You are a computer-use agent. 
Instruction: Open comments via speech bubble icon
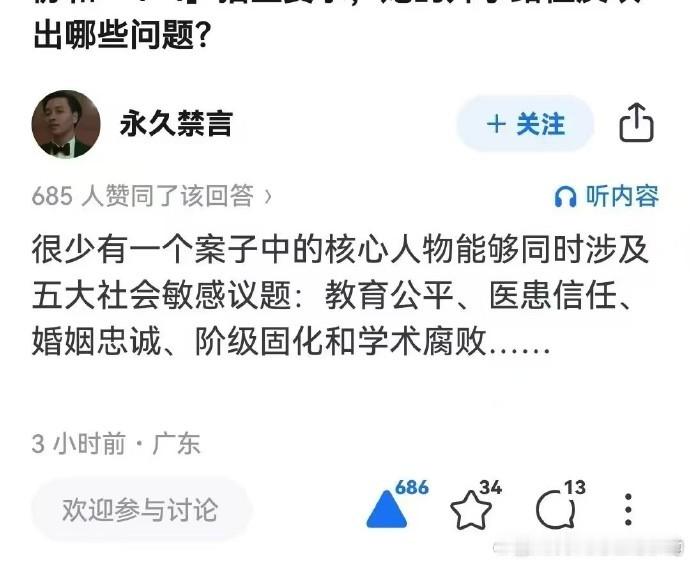(x=555, y=510)
